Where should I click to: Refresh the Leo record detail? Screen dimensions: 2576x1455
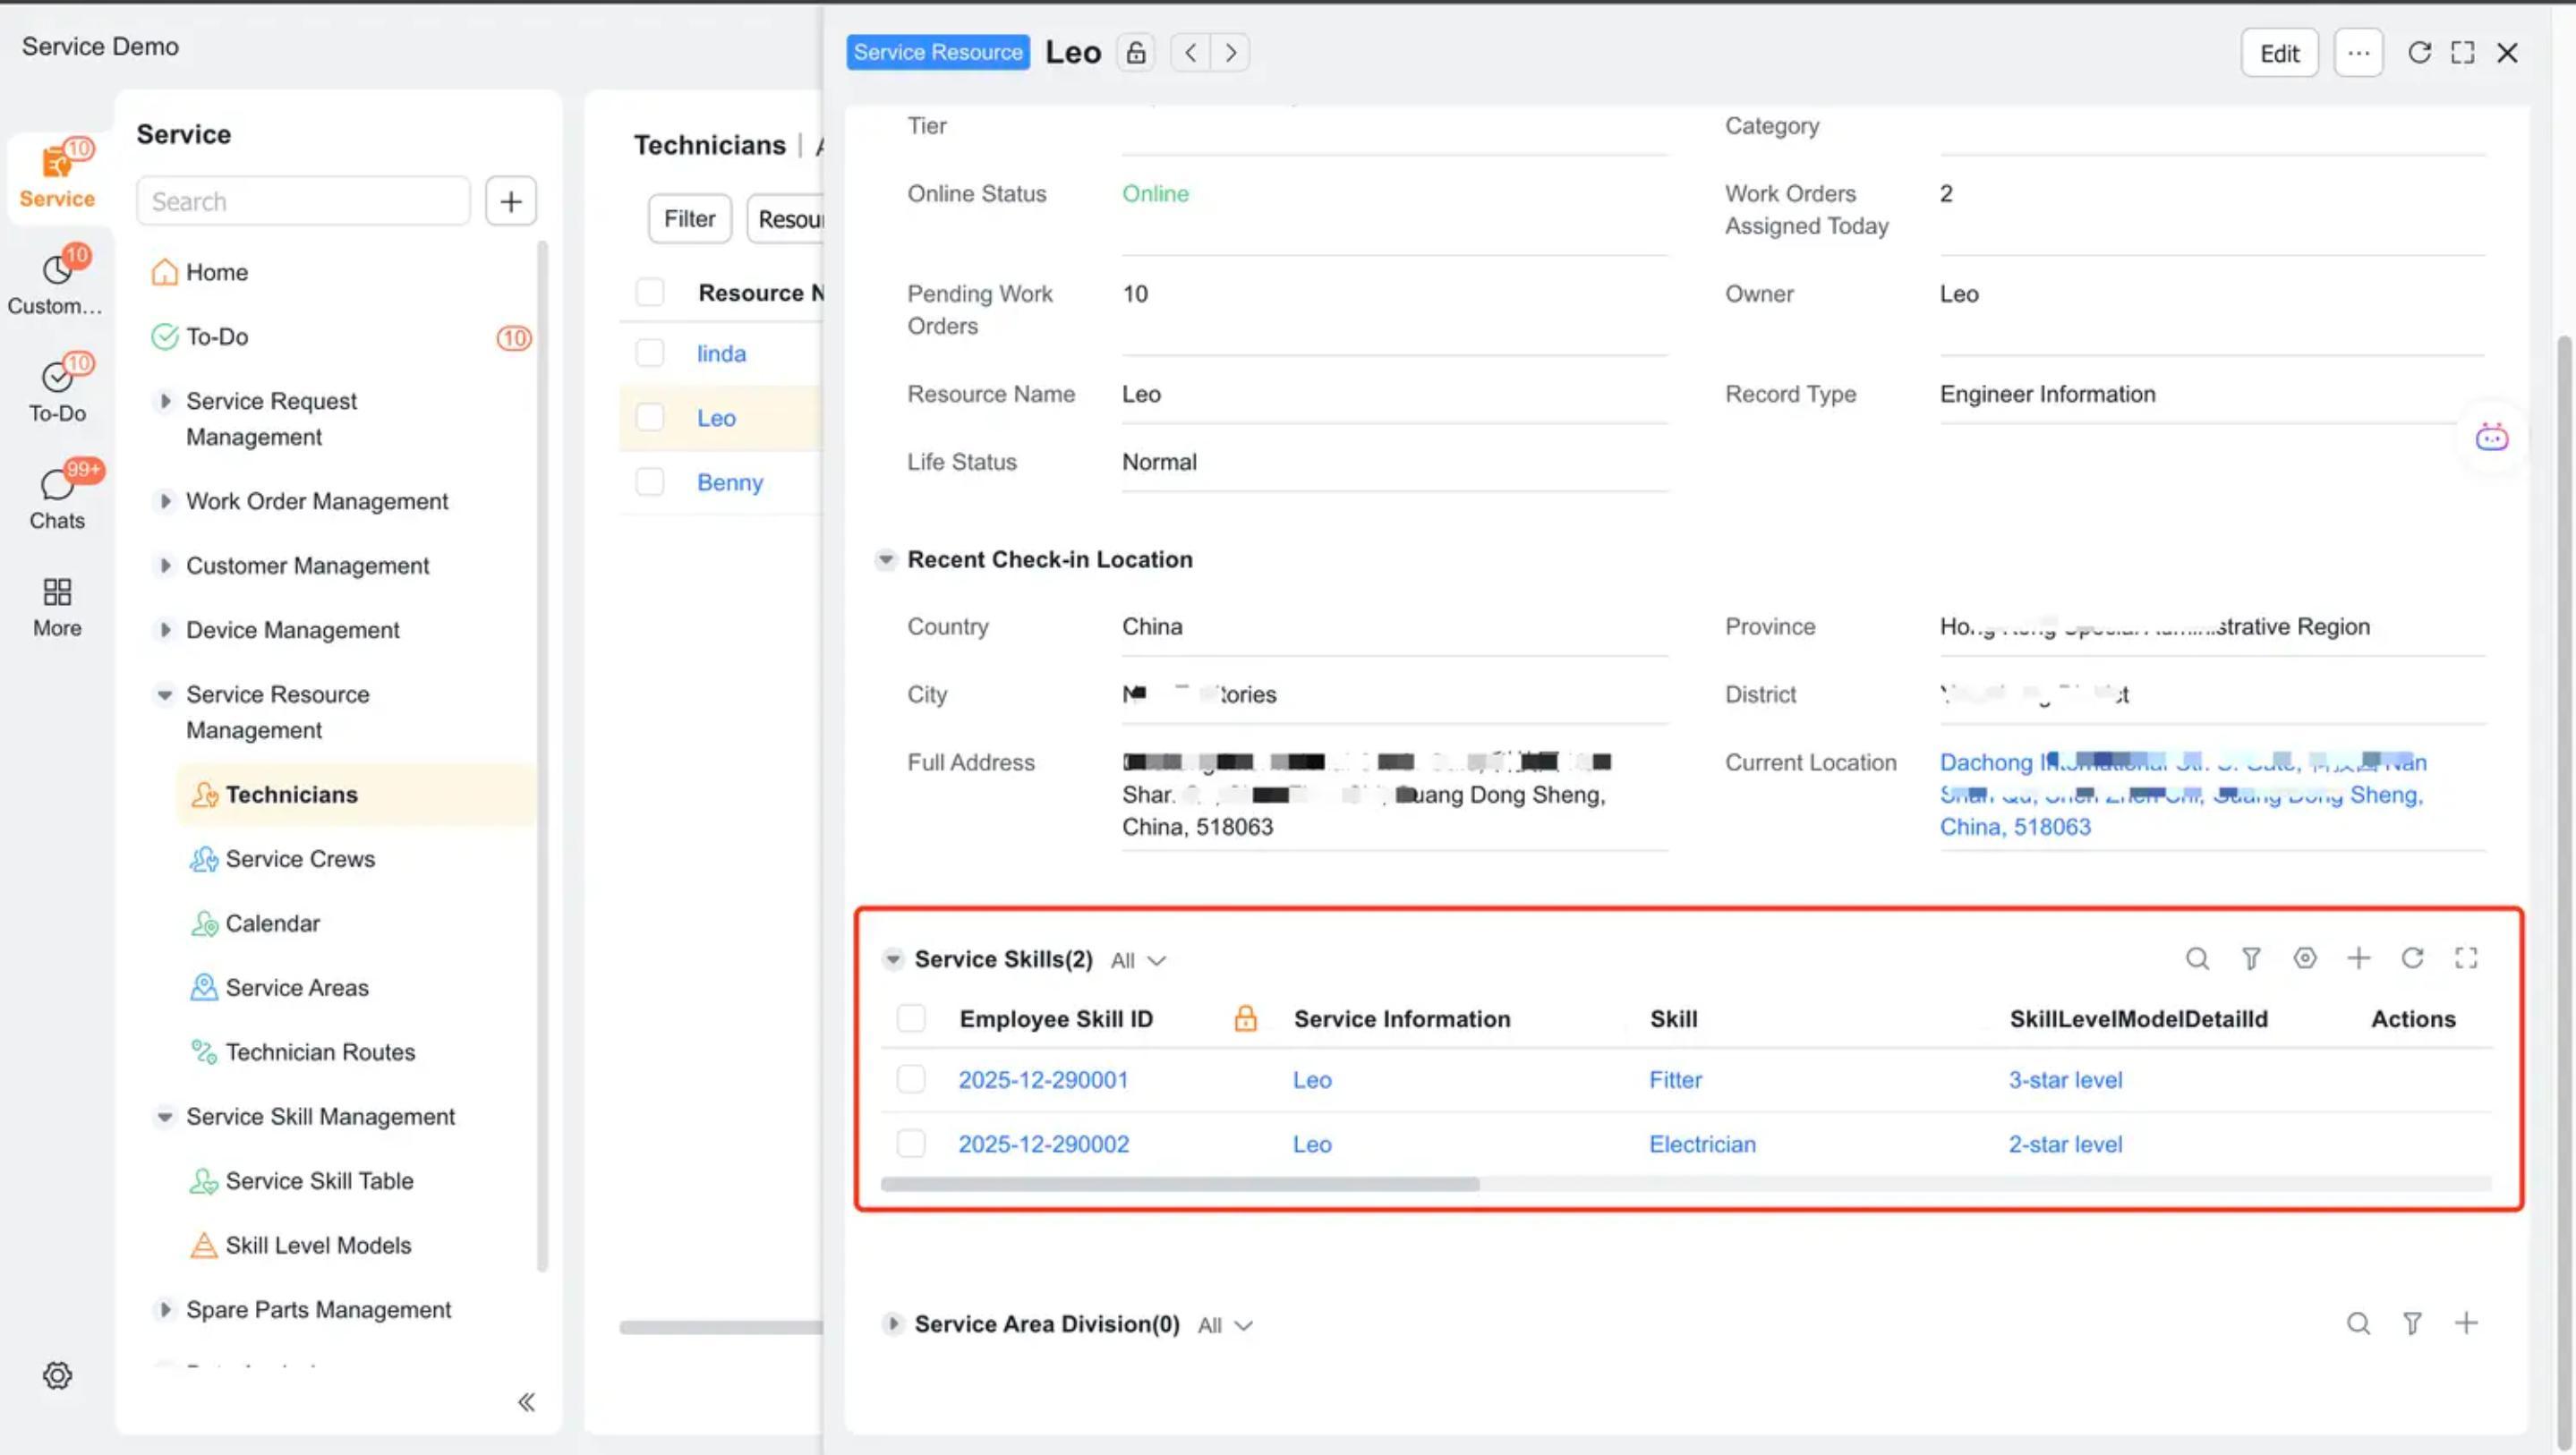(x=2419, y=53)
